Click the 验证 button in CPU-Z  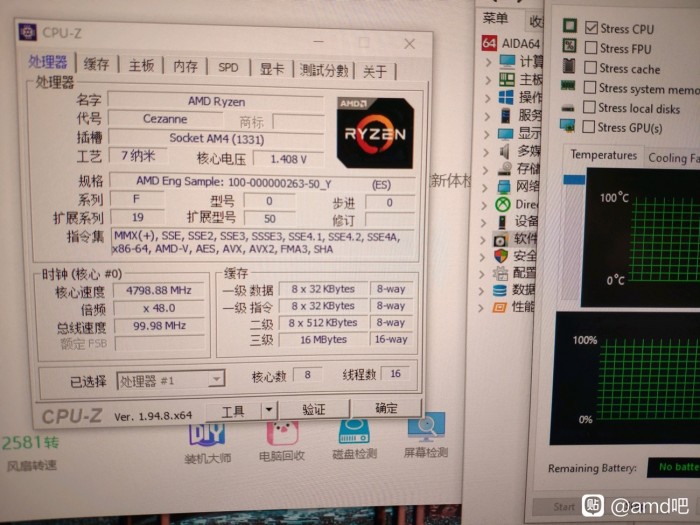point(314,408)
